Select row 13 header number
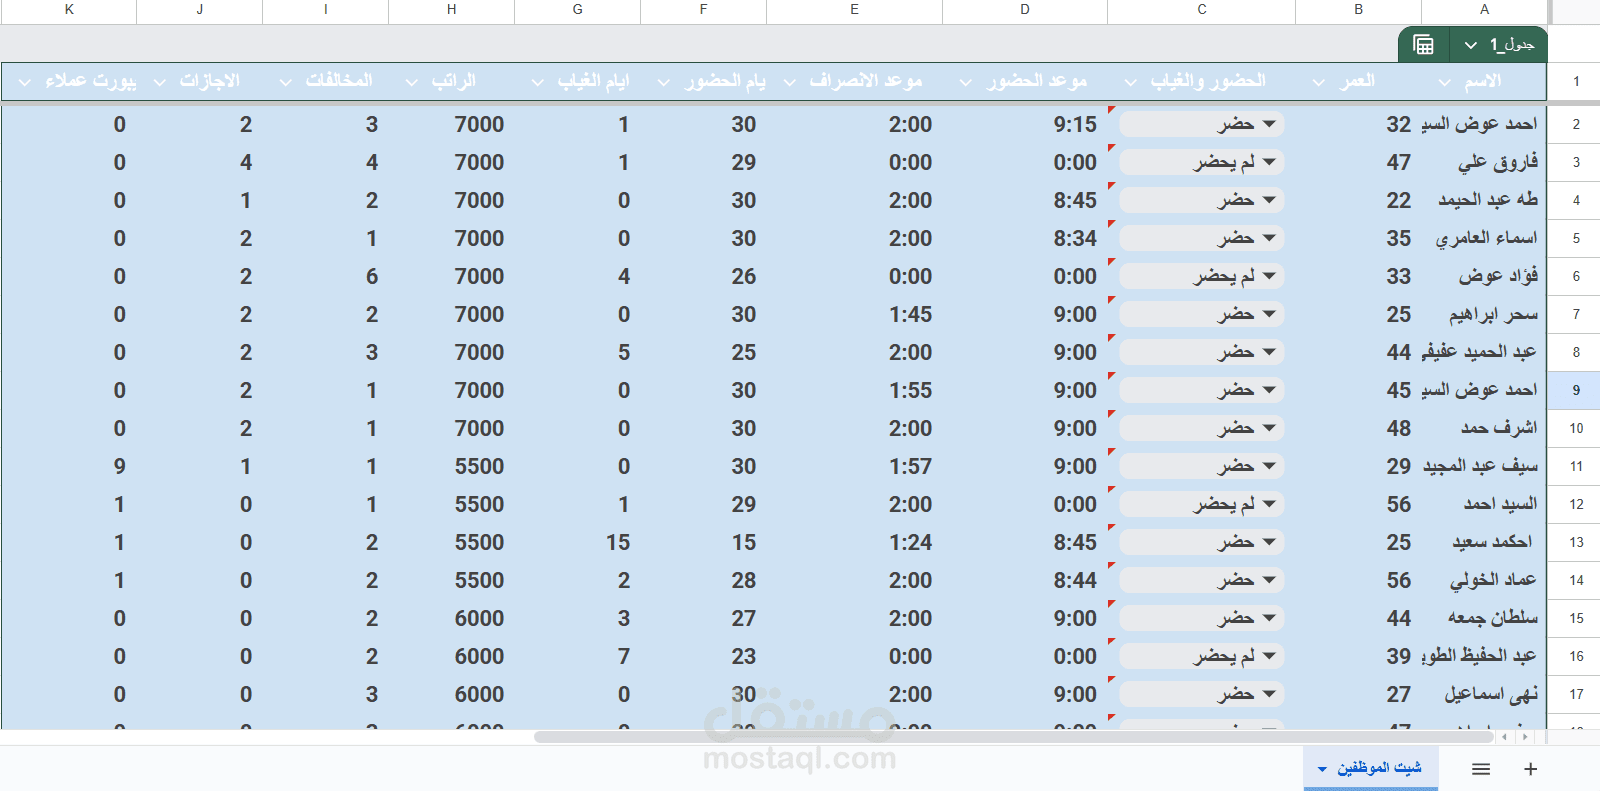Screen dimensions: 1600x791 1576,542
